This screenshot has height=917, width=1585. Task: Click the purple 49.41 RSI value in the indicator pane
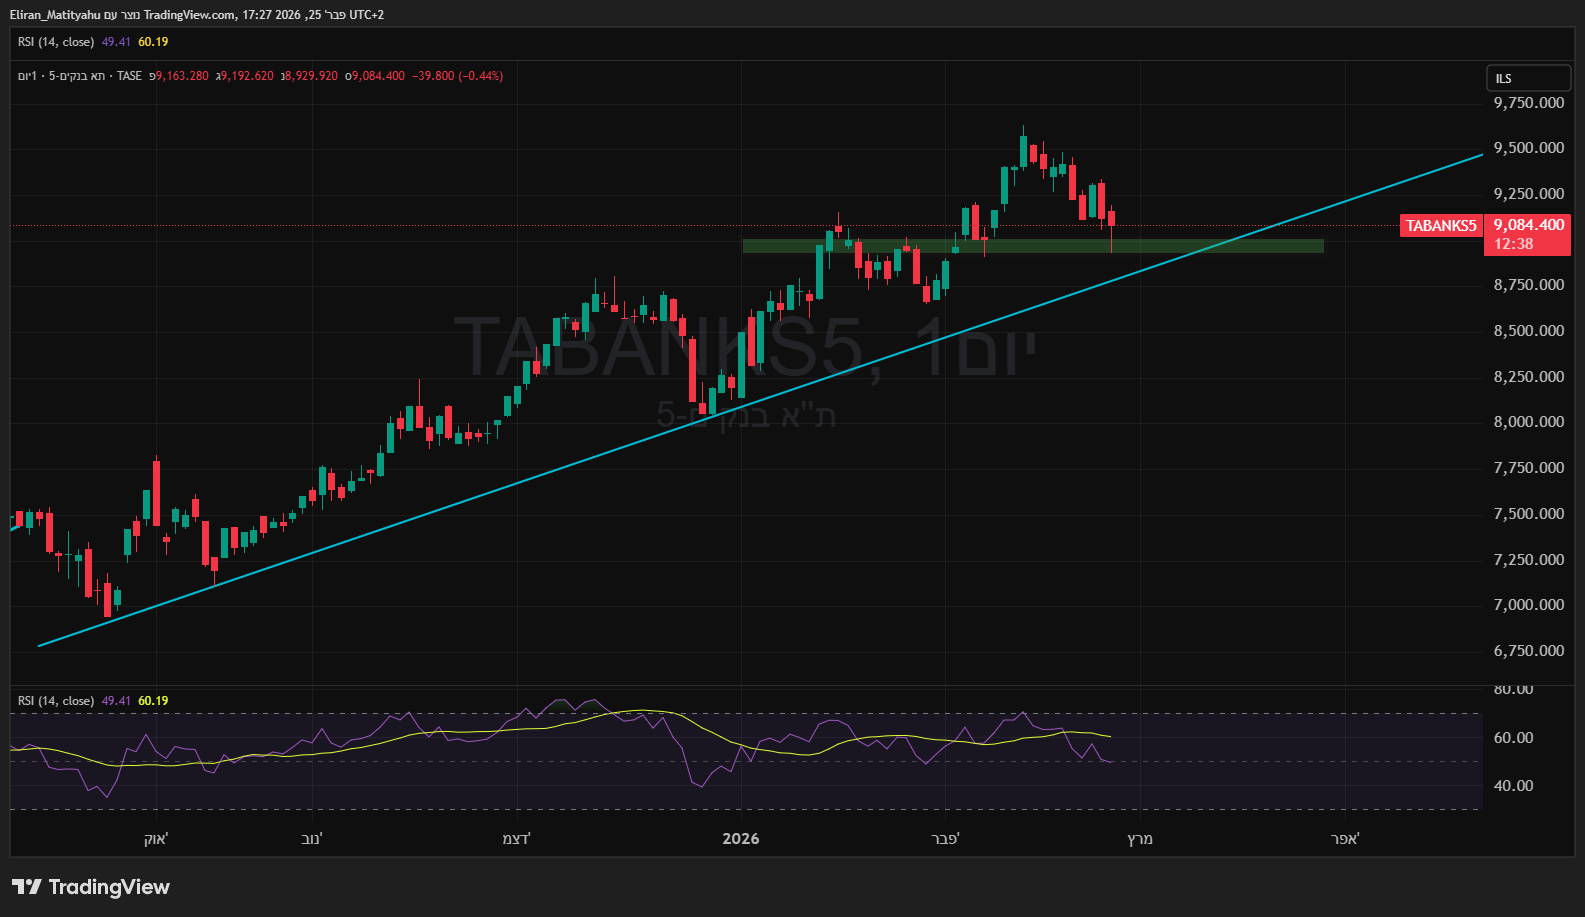coord(116,701)
